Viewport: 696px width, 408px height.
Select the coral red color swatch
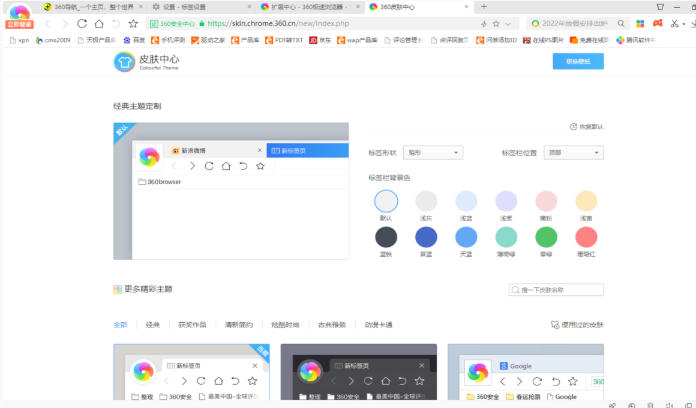click(x=586, y=237)
